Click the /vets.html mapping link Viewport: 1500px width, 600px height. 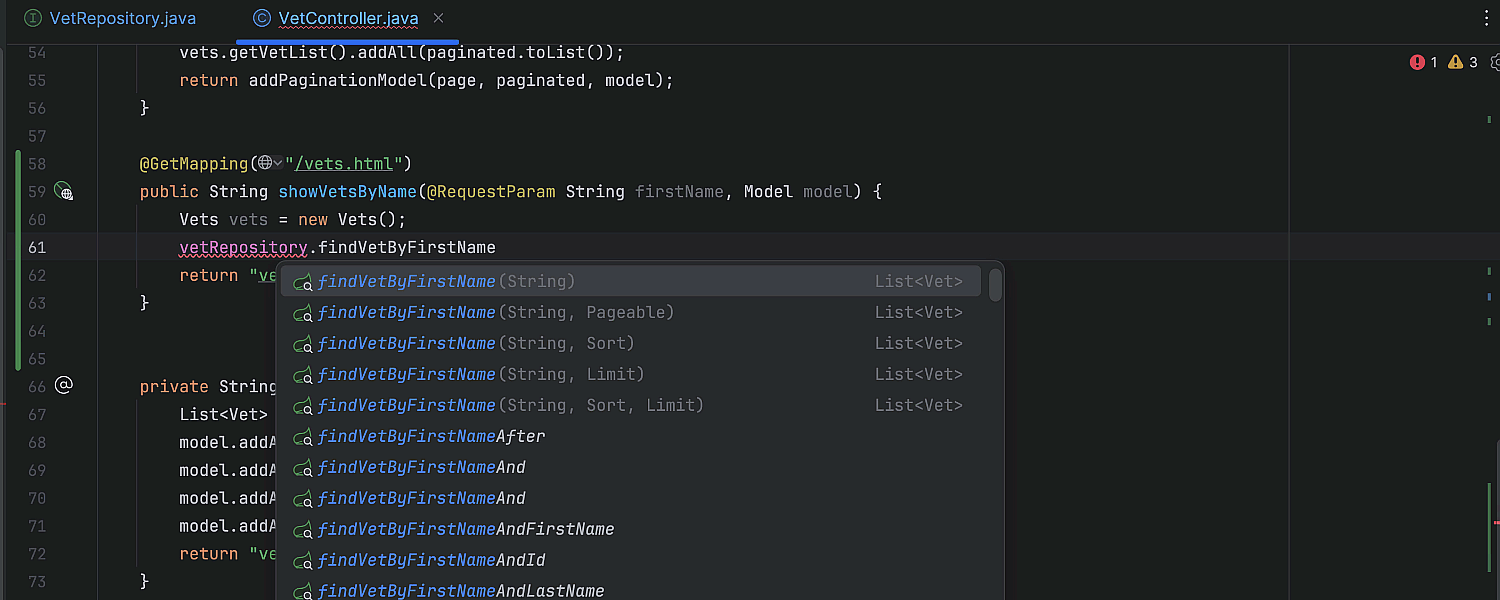(x=345, y=163)
